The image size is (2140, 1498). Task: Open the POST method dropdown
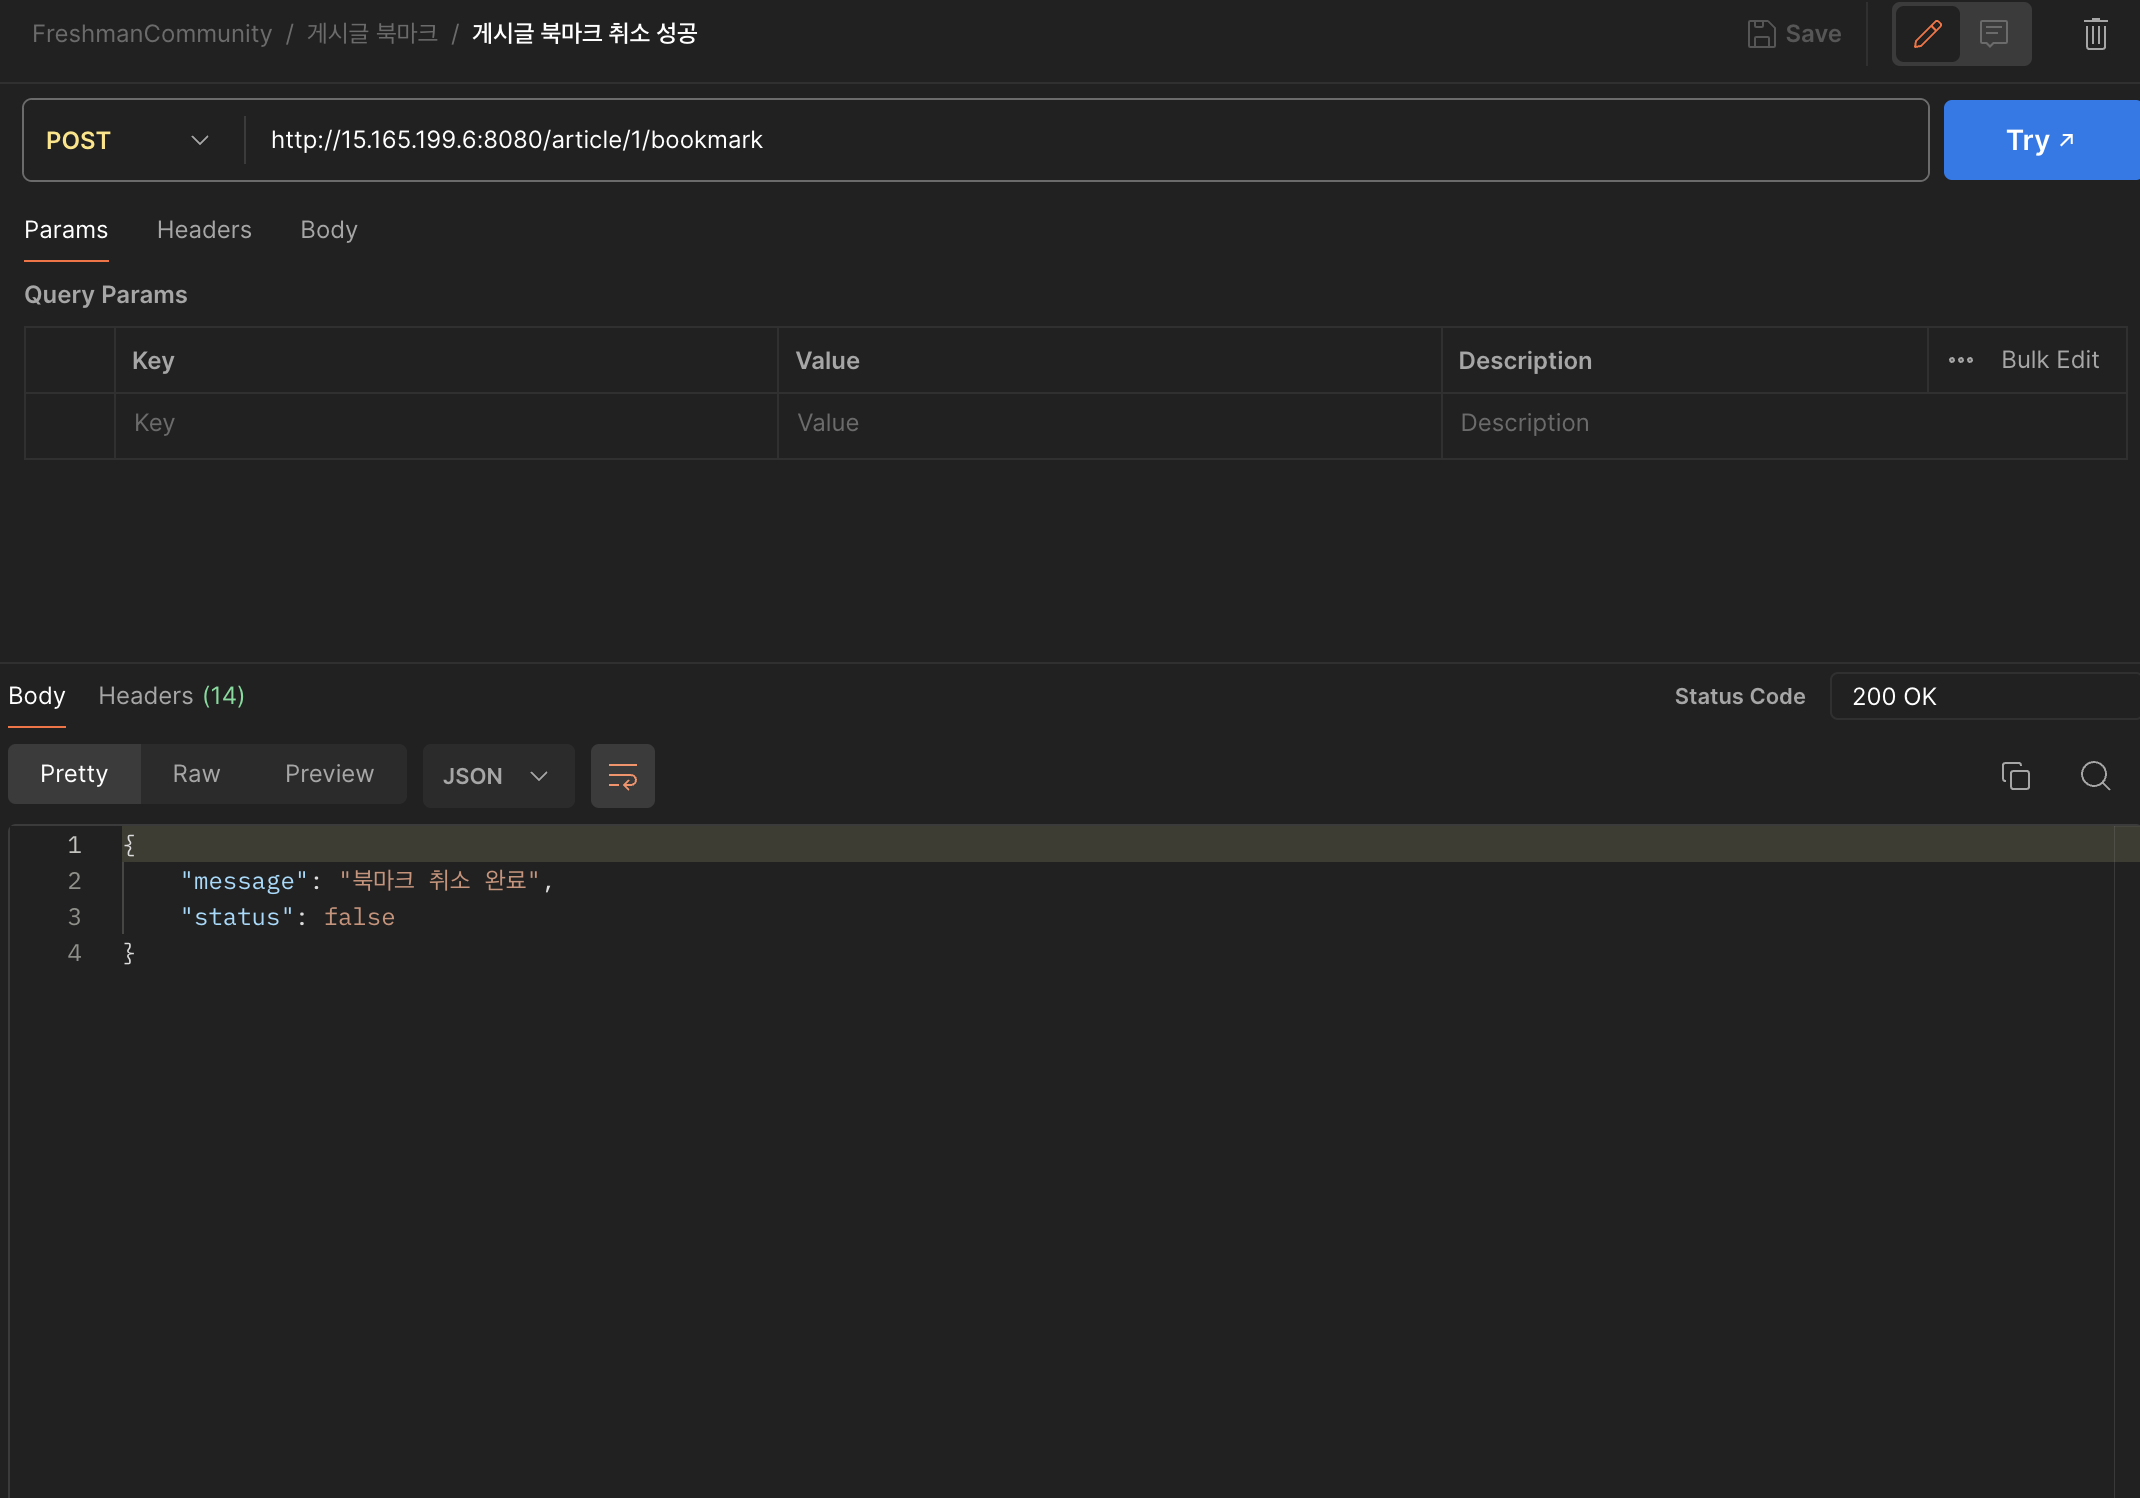click(x=130, y=140)
